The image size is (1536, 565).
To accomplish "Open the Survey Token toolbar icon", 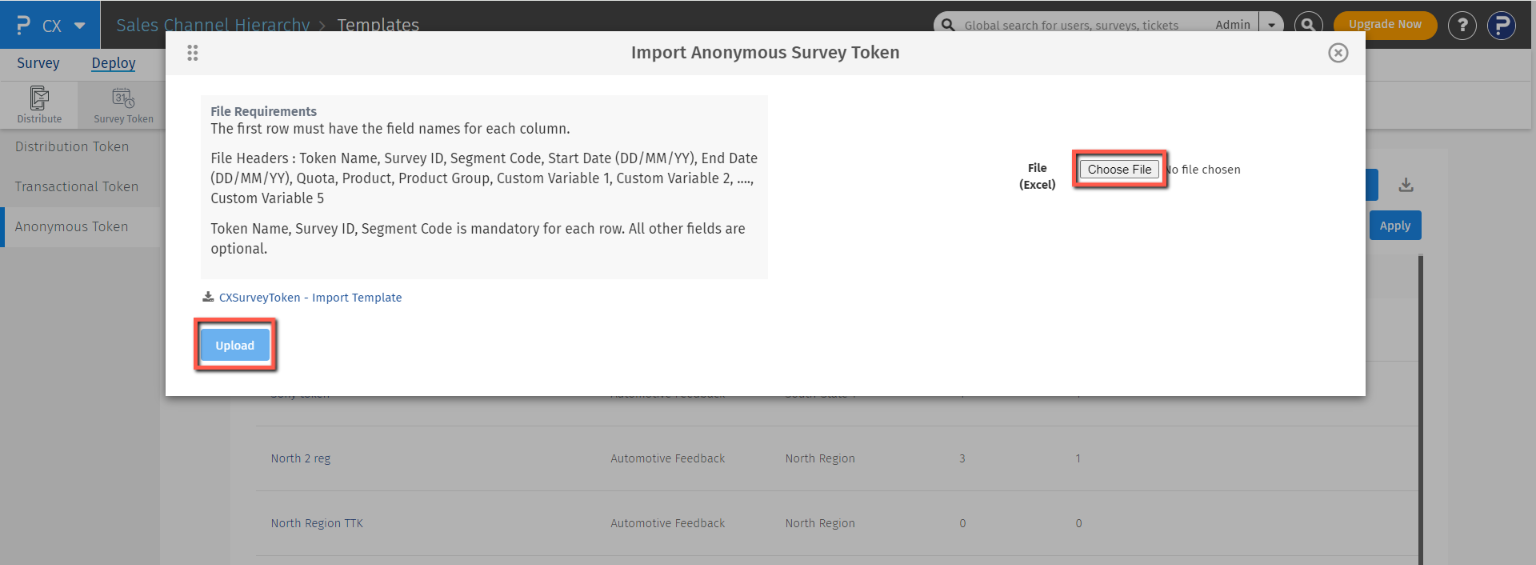I will (124, 105).
